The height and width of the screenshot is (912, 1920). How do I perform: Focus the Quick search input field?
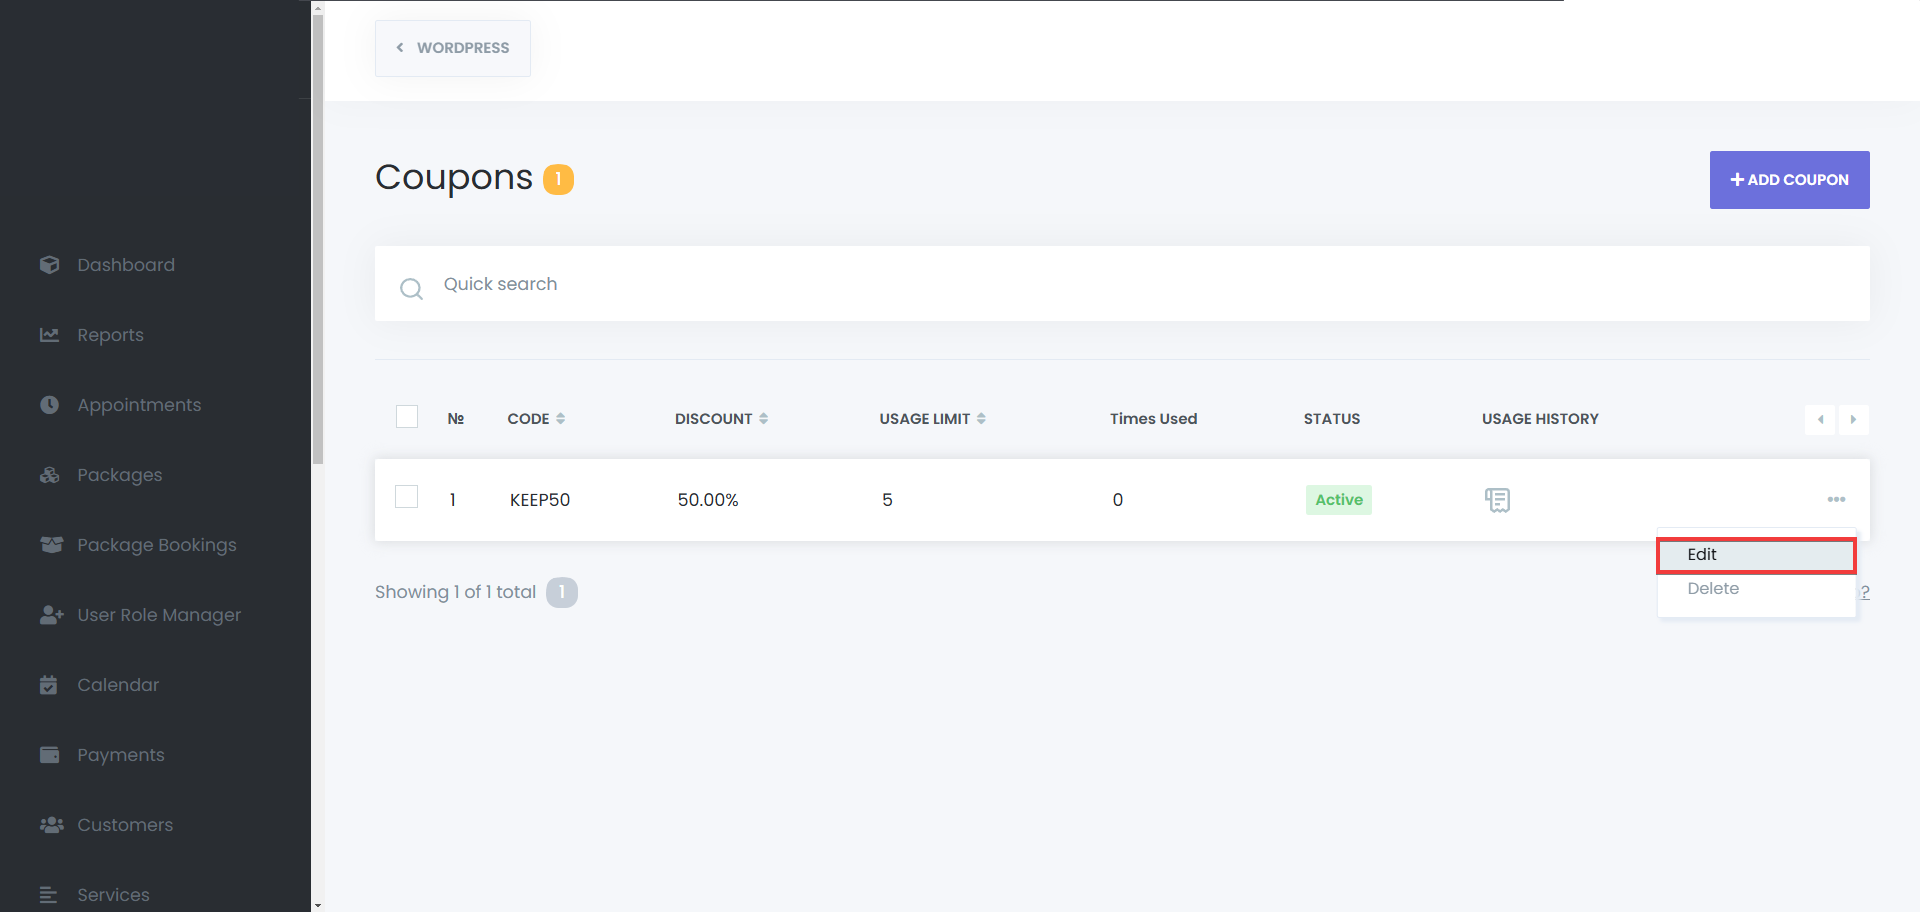point(1100,284)
